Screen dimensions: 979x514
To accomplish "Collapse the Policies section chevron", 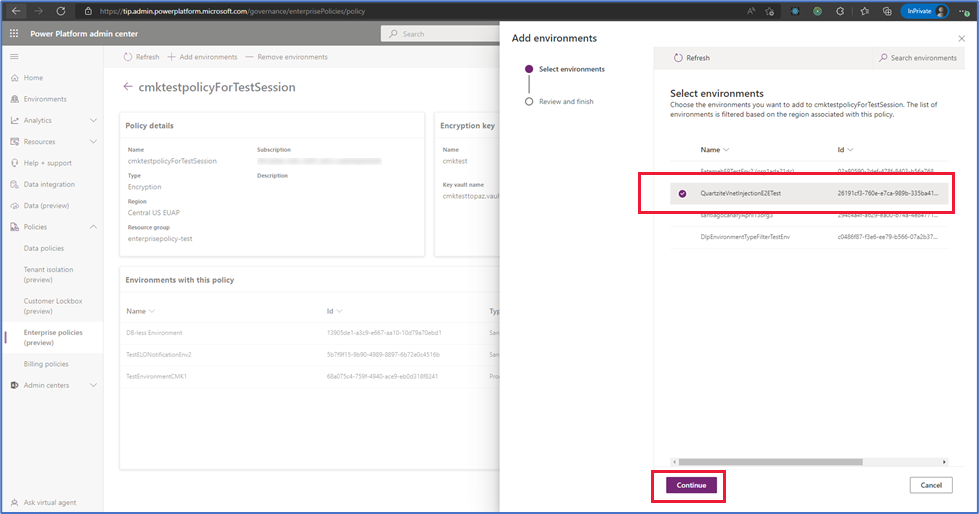I will coord(94,227).
